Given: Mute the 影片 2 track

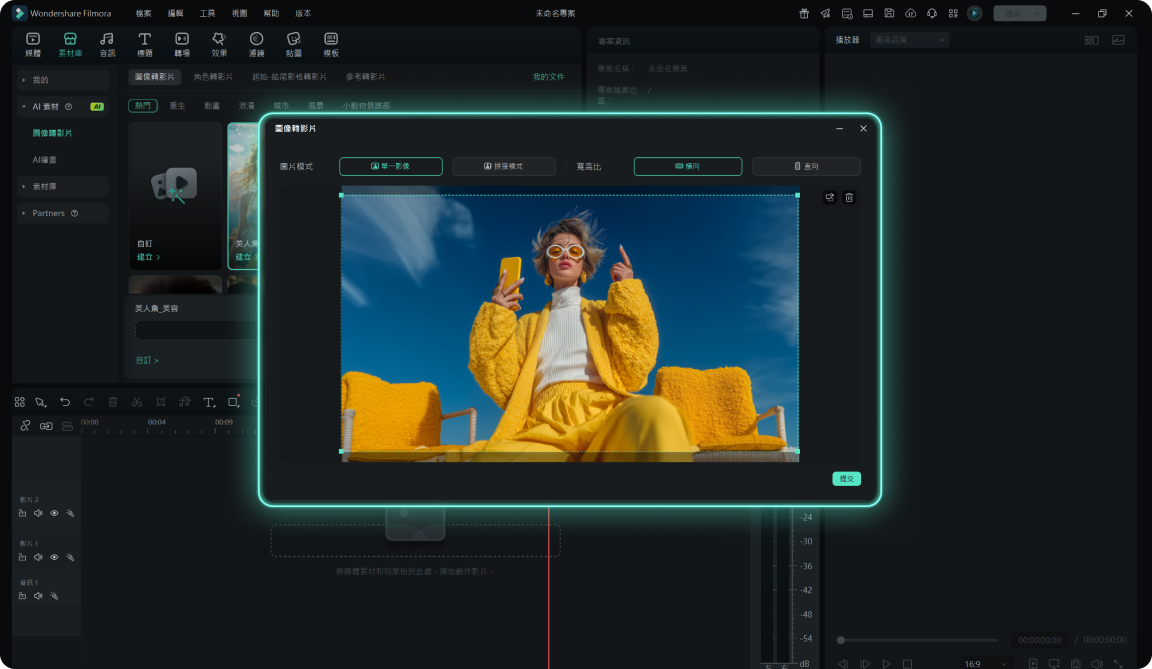Looking at the screenshot, I should pyautogui.click(x=38, y=513).
